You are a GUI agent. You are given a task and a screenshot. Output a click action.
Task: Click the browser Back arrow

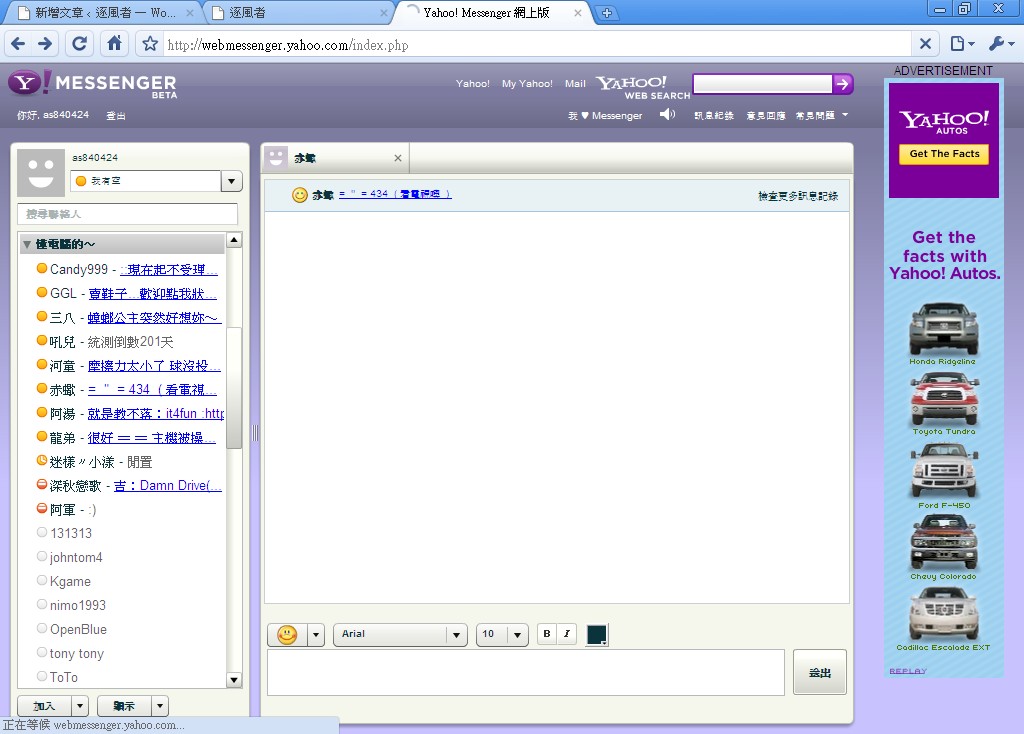pyautogui.click(x=18, y=44)
